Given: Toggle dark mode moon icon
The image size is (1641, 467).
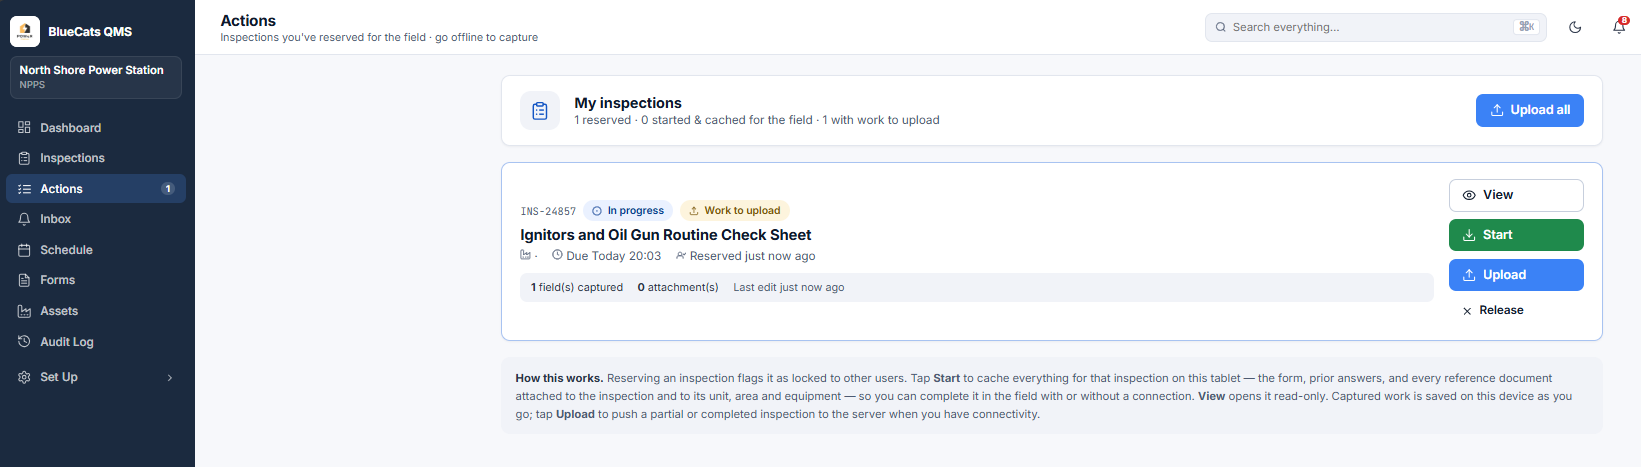Looking at the screenshot, I should pos(1575,27).
